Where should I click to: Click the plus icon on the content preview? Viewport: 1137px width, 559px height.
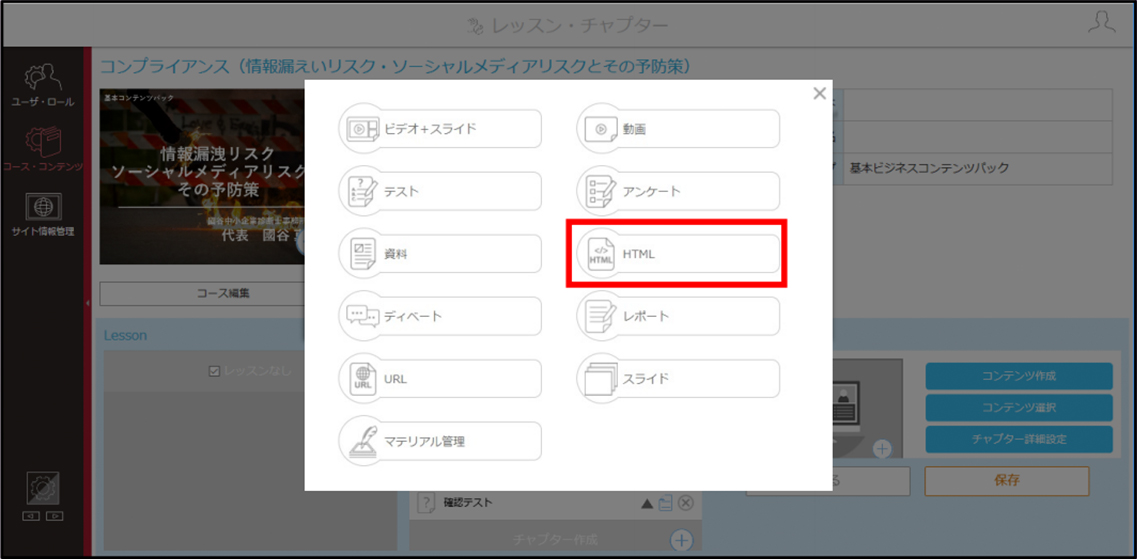[x=882, y=449]
